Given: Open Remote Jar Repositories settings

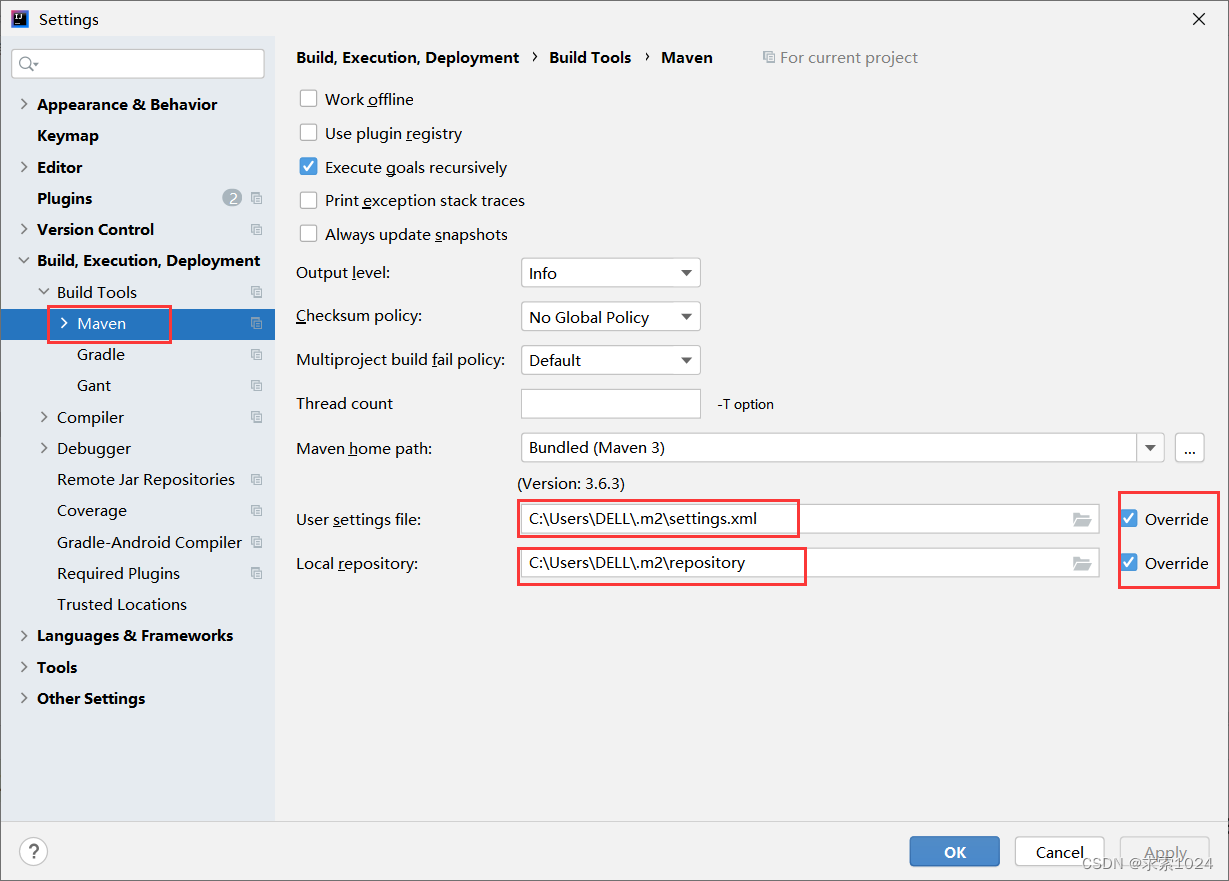Looking at the screenshot, I should click(x=146, y=479).
